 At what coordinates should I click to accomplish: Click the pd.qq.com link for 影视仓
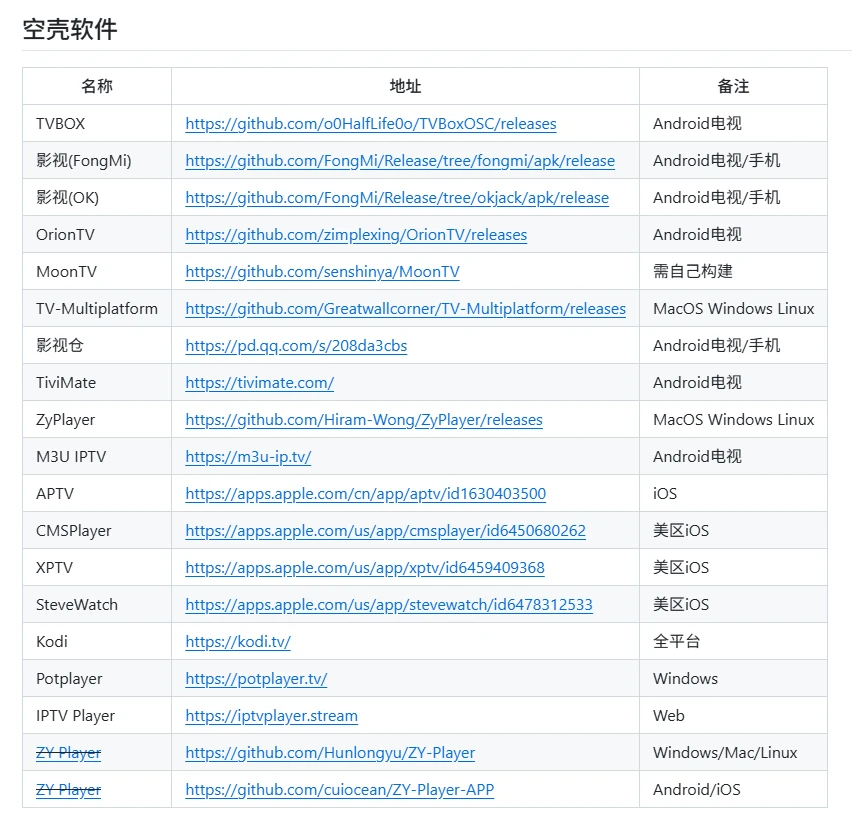tap(296, 346)
